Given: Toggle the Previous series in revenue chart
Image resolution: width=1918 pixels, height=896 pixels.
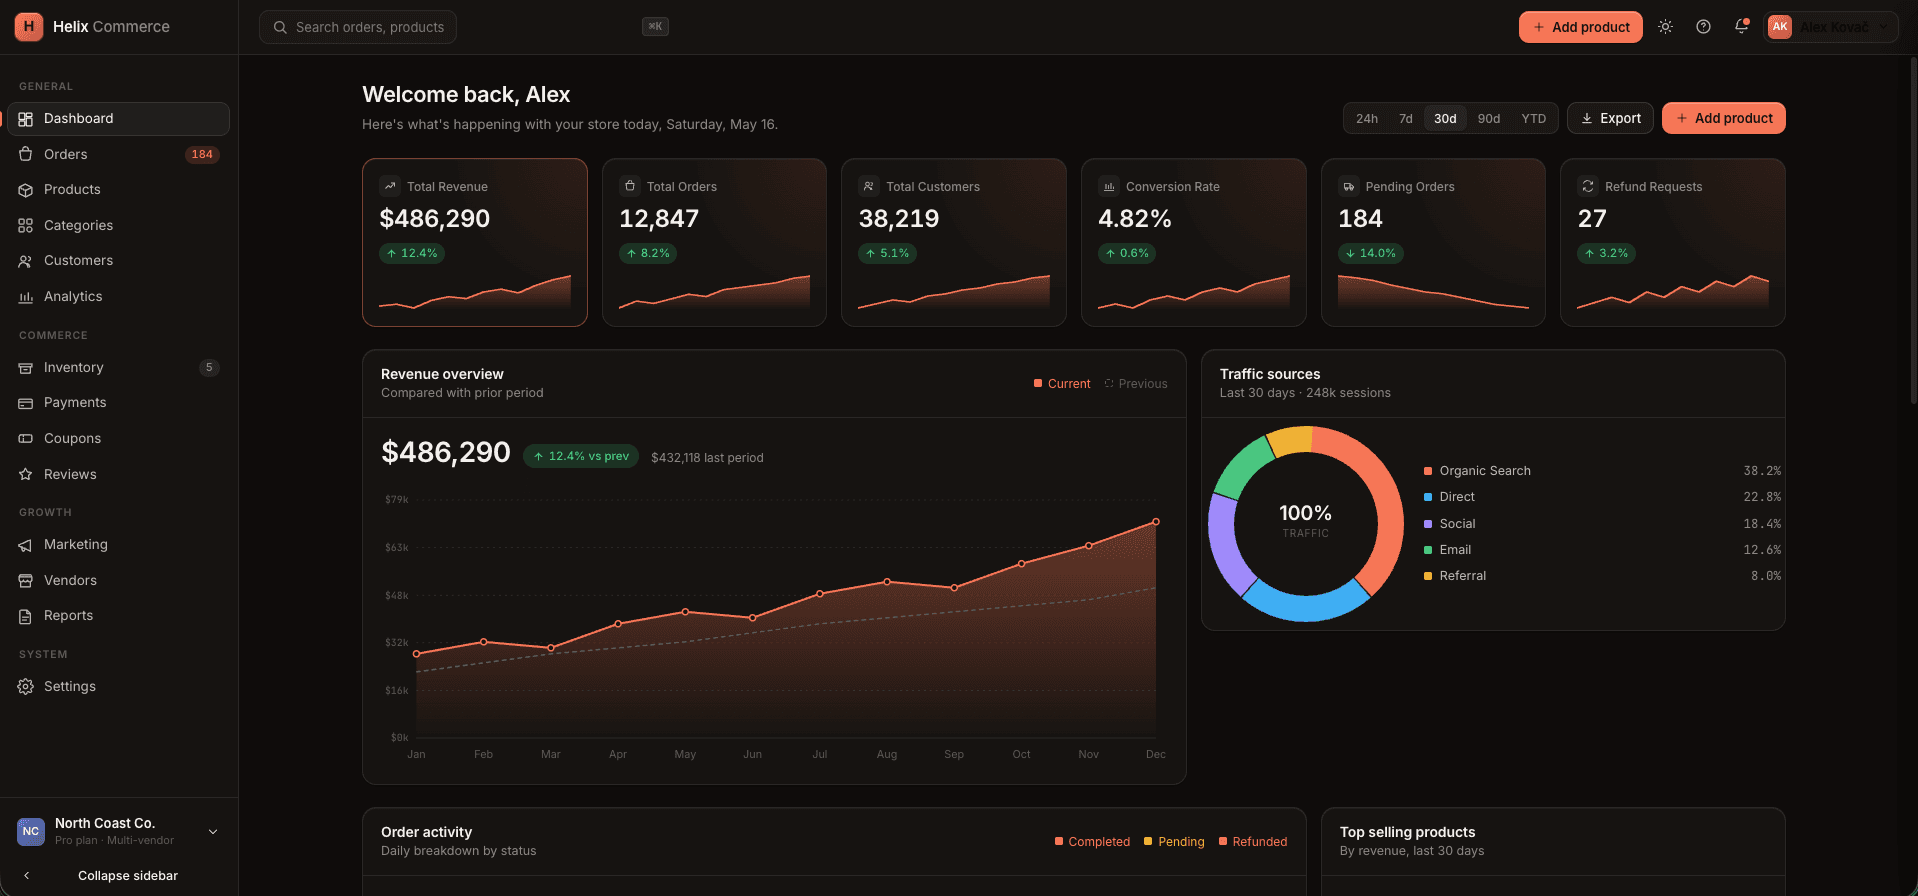Looking at the screenshot, I should click(1136, 384).
